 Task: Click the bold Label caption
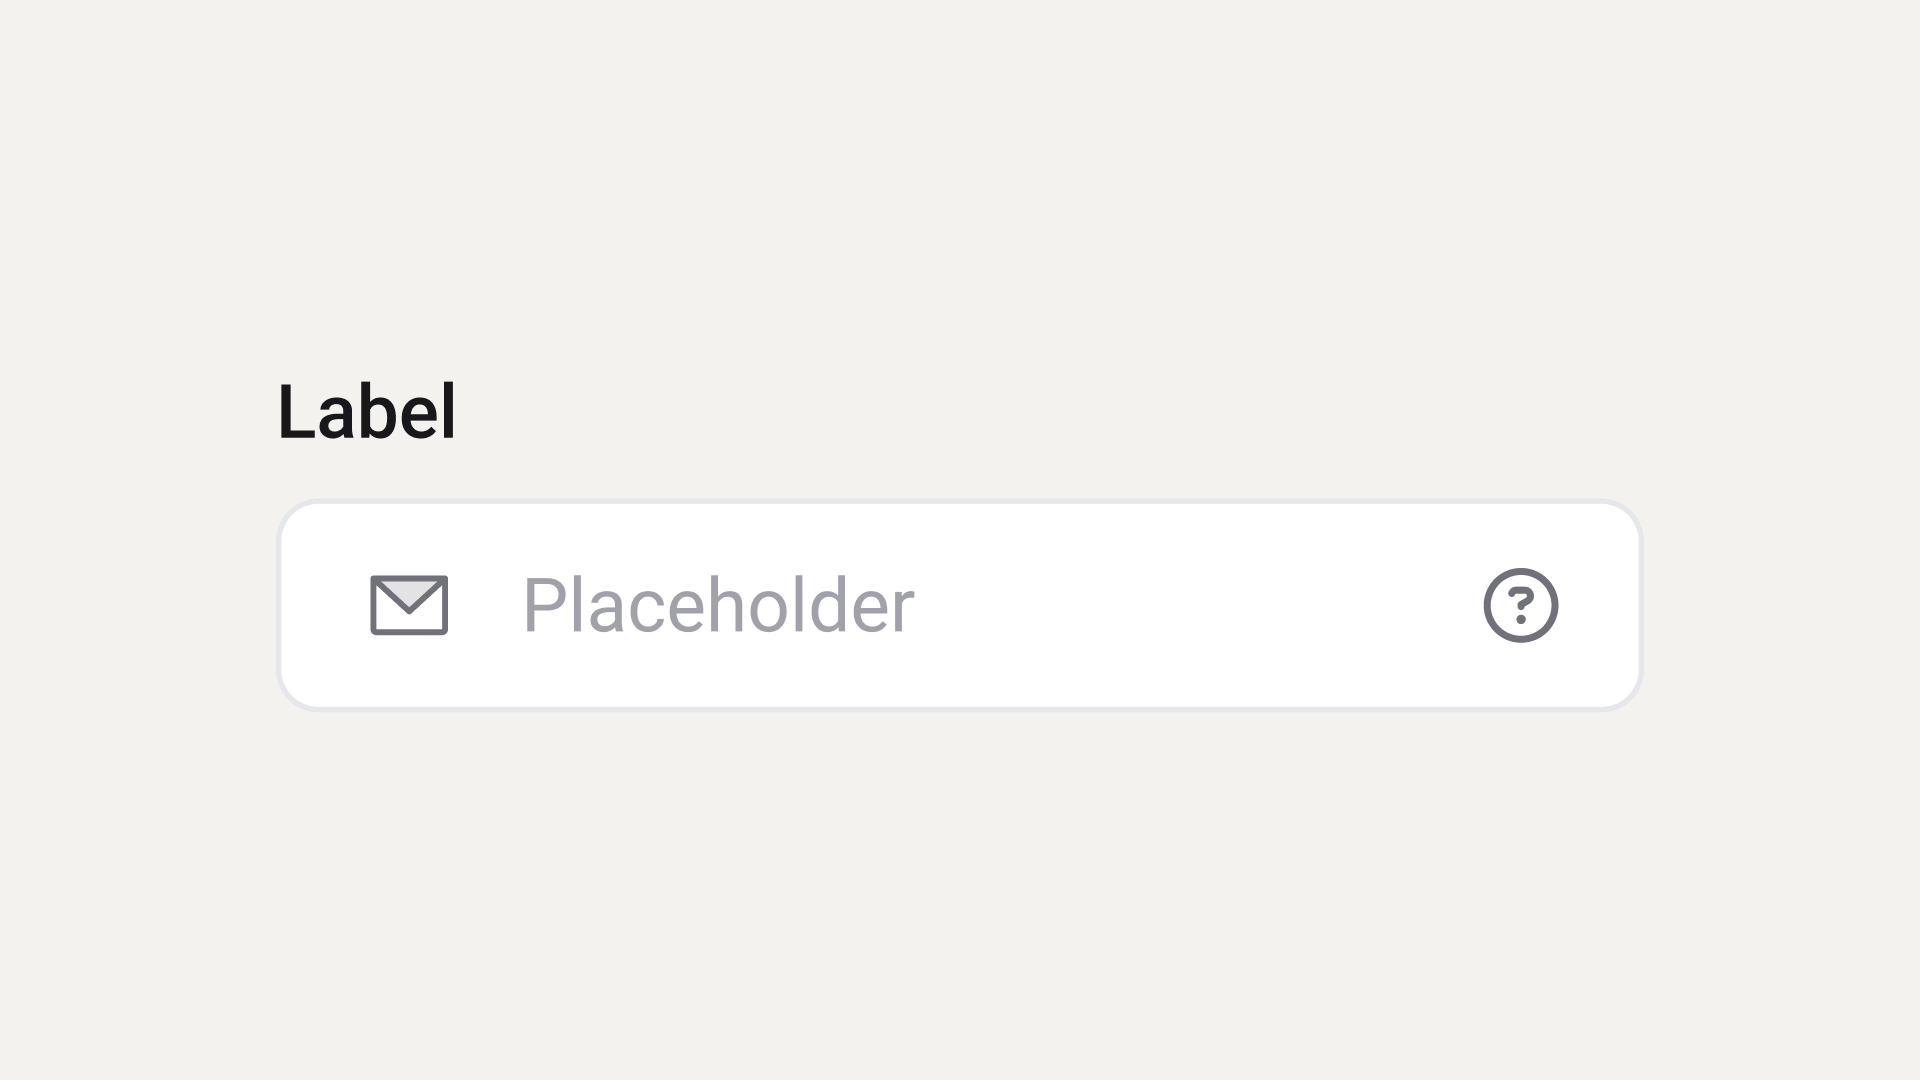pyautogui.click(x=367, y=411)
